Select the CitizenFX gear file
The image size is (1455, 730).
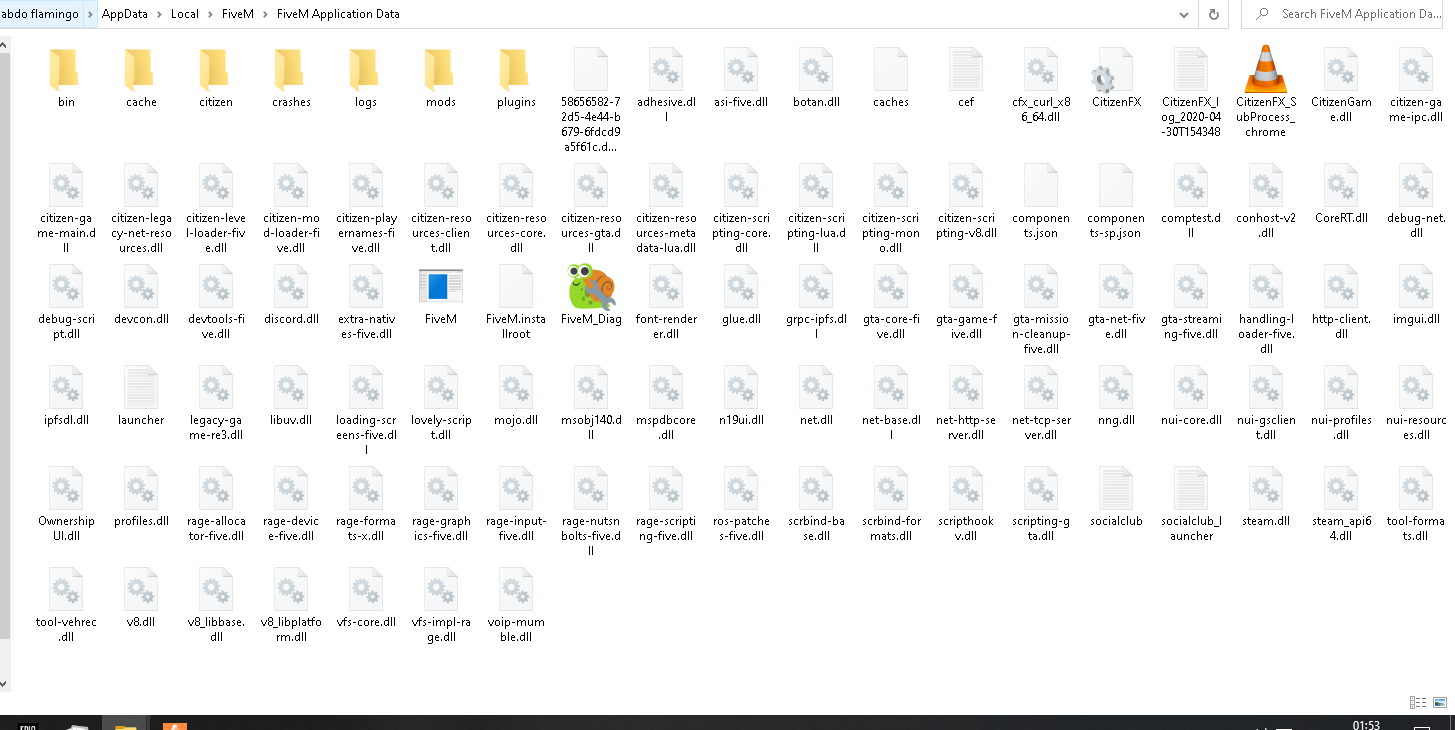tap(1116, 78)
